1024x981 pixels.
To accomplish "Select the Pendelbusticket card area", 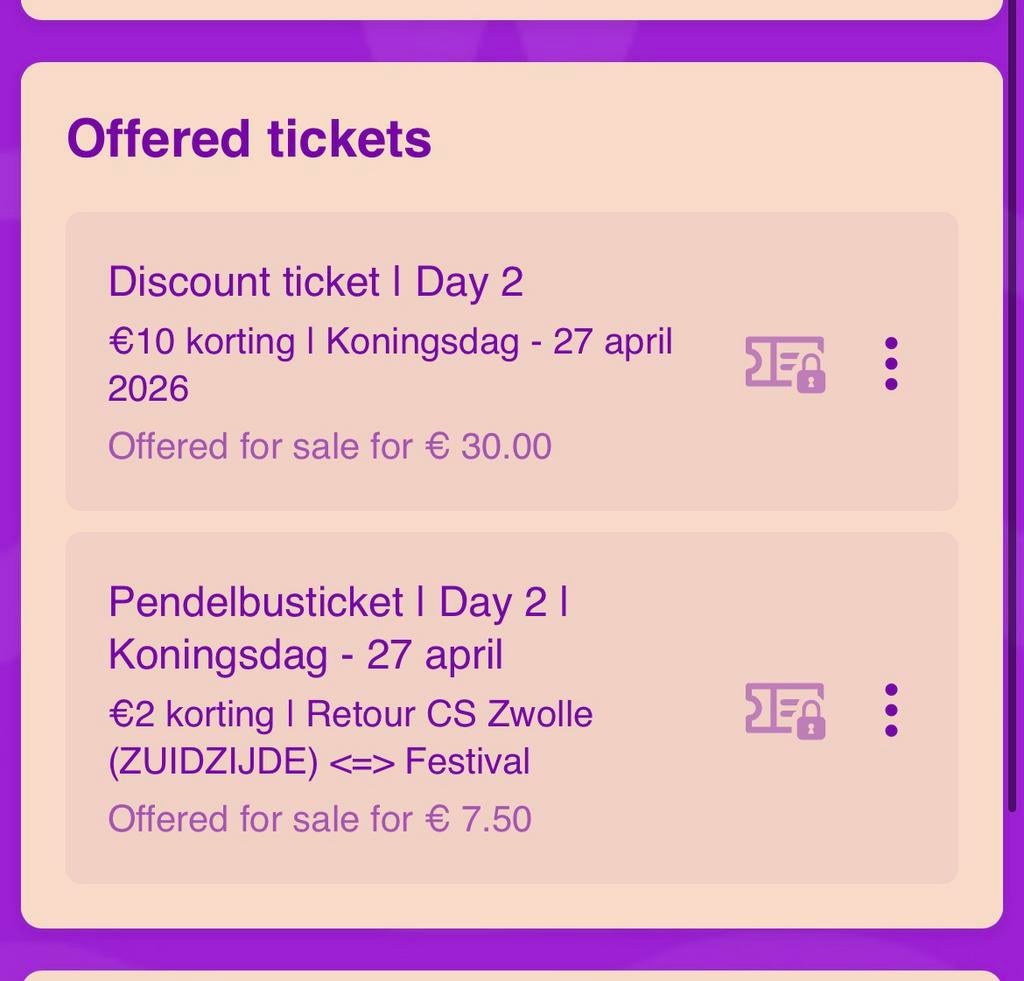I will click(511, 708).
